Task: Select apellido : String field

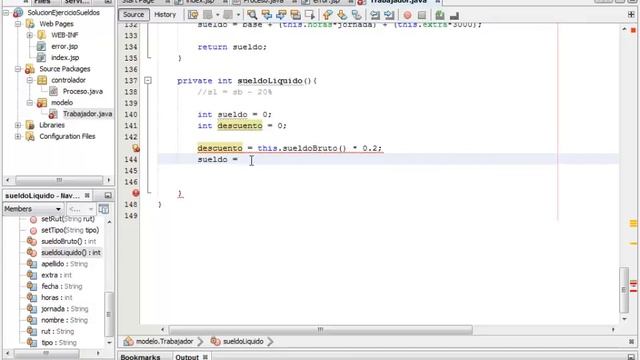Action: (x=64, y=264)
